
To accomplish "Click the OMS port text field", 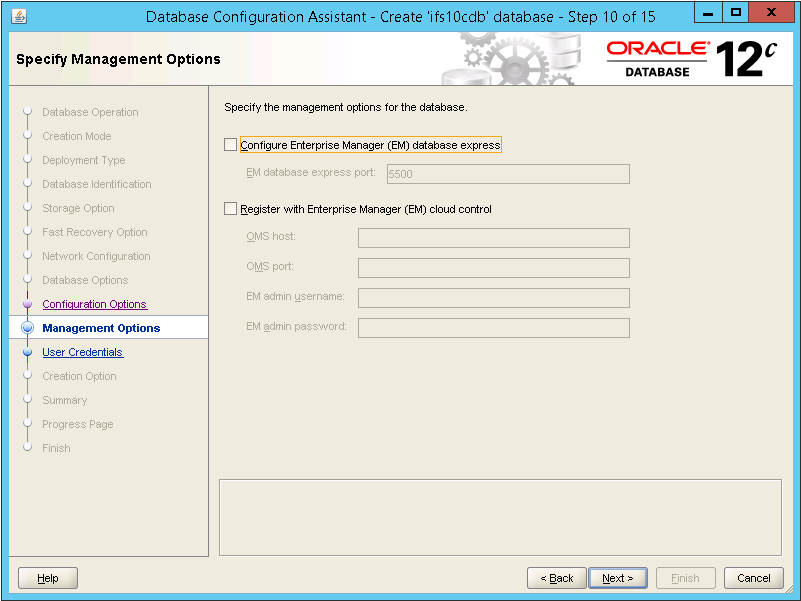I will [493, 267].
